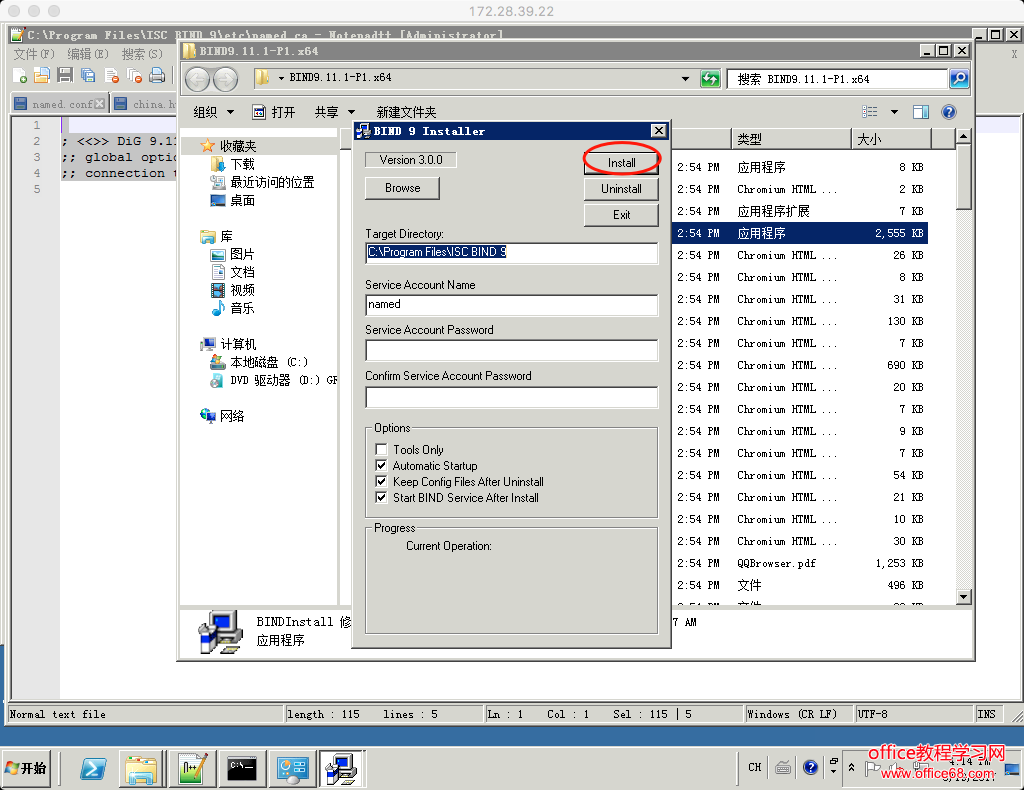
Task: Click the Browse button
Action: point(402,188)
